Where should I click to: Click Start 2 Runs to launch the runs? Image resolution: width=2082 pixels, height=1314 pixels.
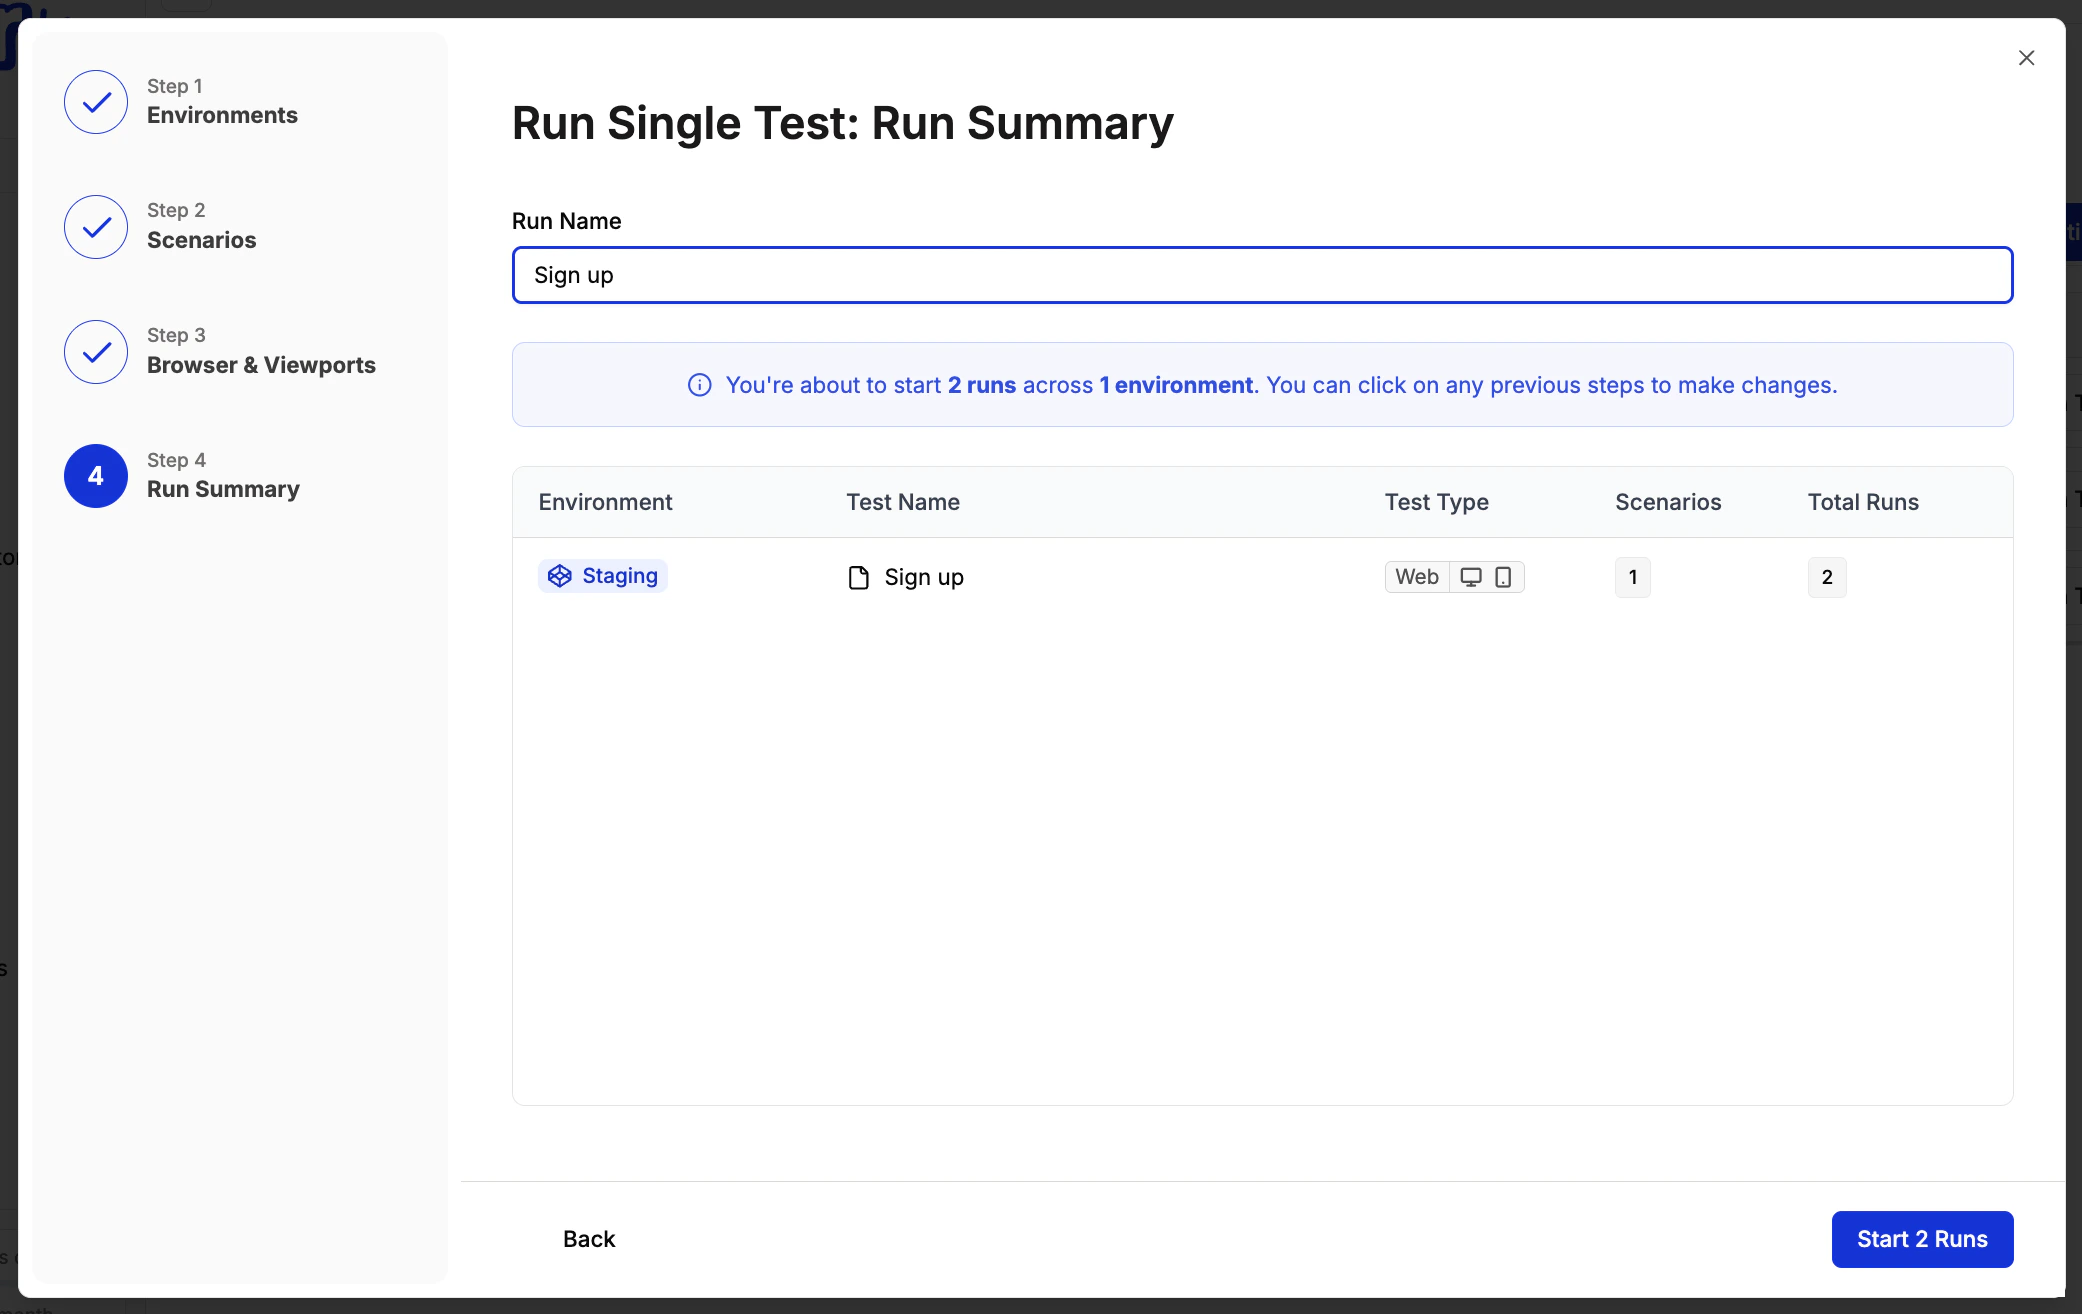tap(1922, 1239)
